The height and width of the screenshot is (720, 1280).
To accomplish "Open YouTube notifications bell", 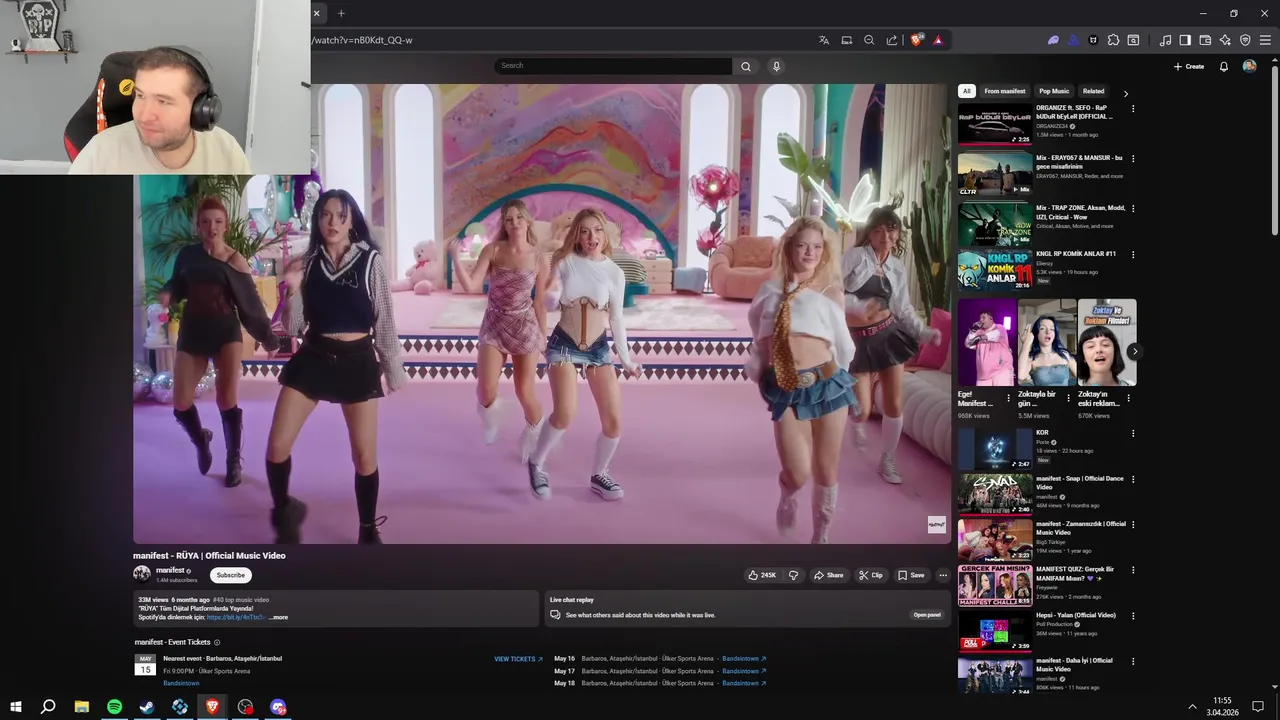I will click(1224, 66).
